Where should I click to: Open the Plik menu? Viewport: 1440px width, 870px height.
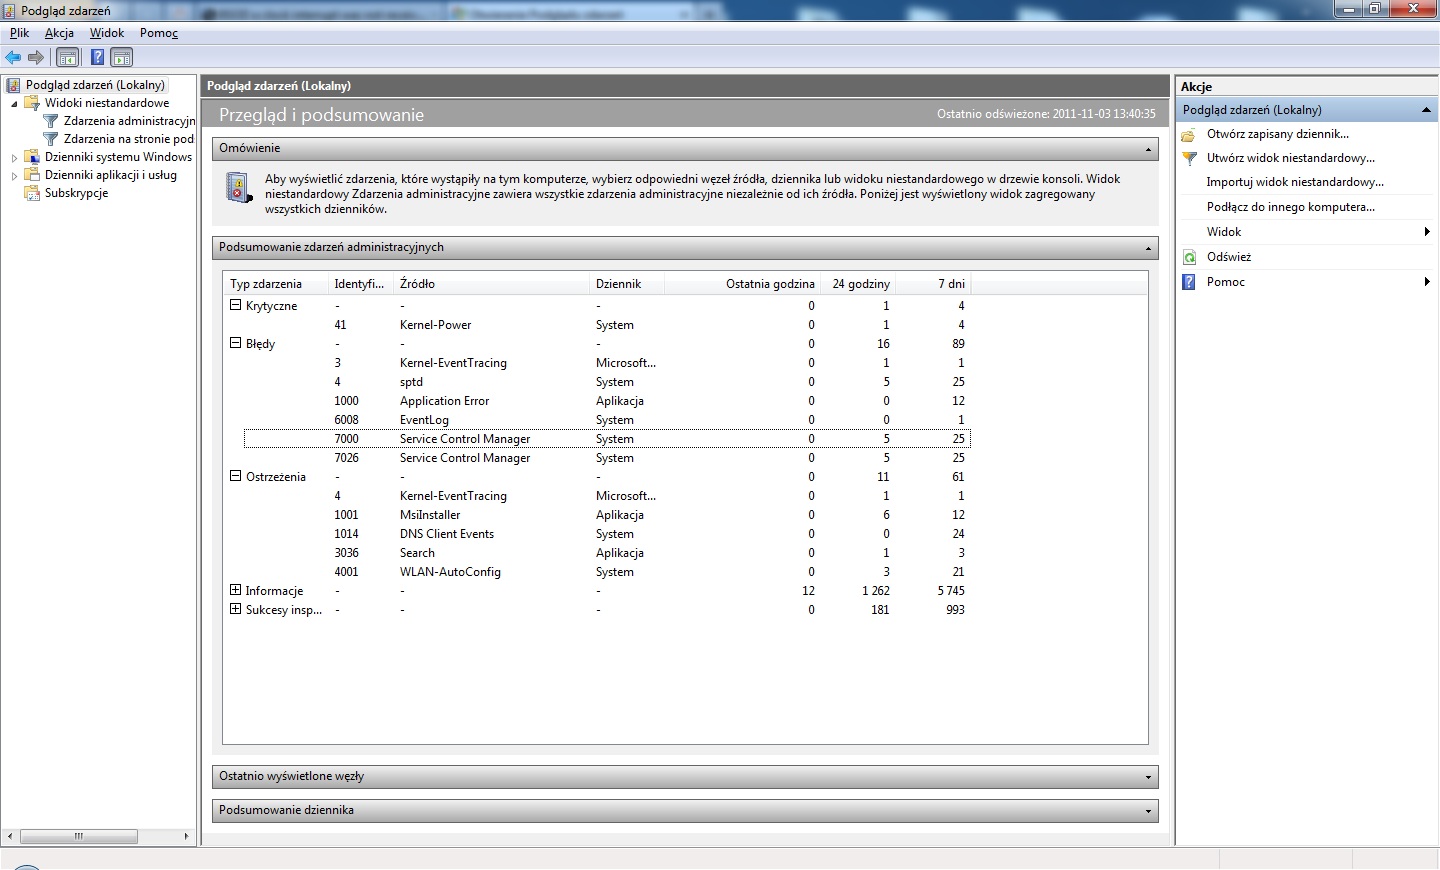19,33
